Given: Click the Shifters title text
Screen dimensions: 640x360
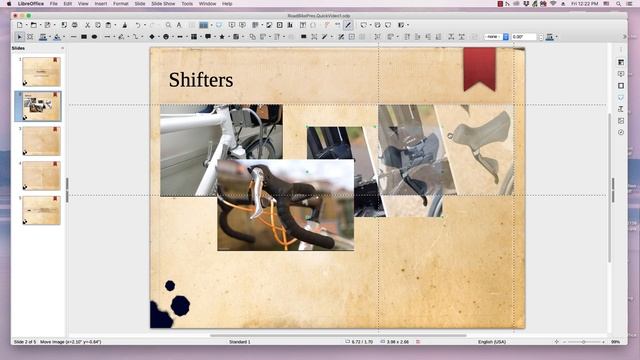Looking at the screenshot, I should [201, 80].
